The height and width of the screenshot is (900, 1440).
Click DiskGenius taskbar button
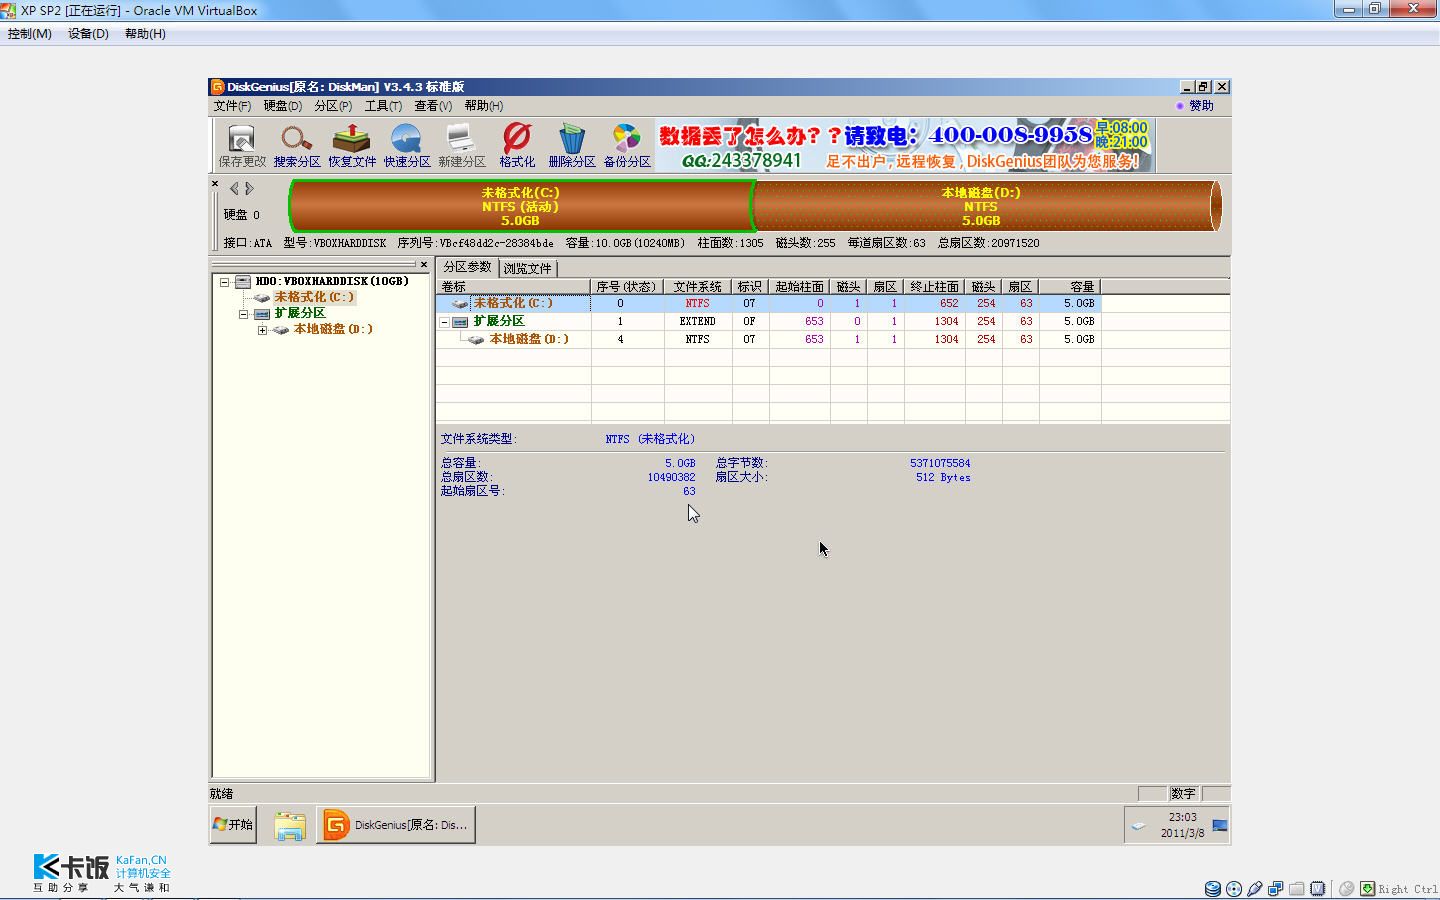pos(396,825)
